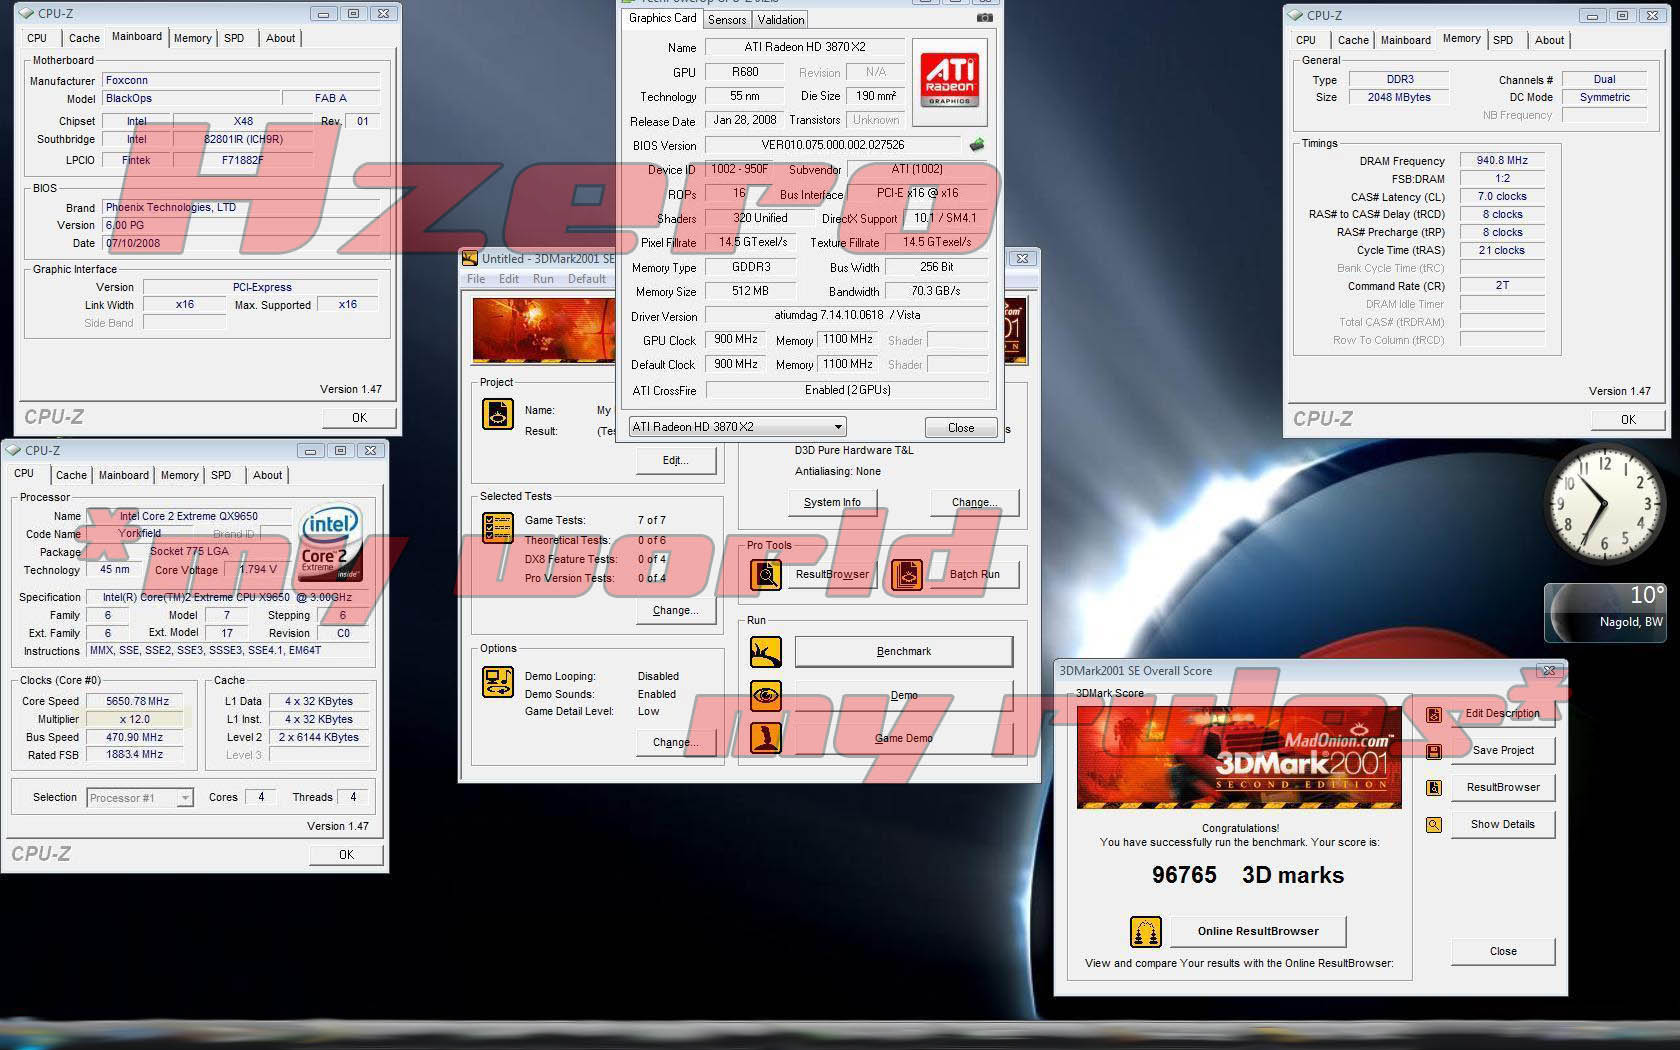
Task: Switch to Cache tab in CPU-Z Mainboard window
Action: [84, 38]
